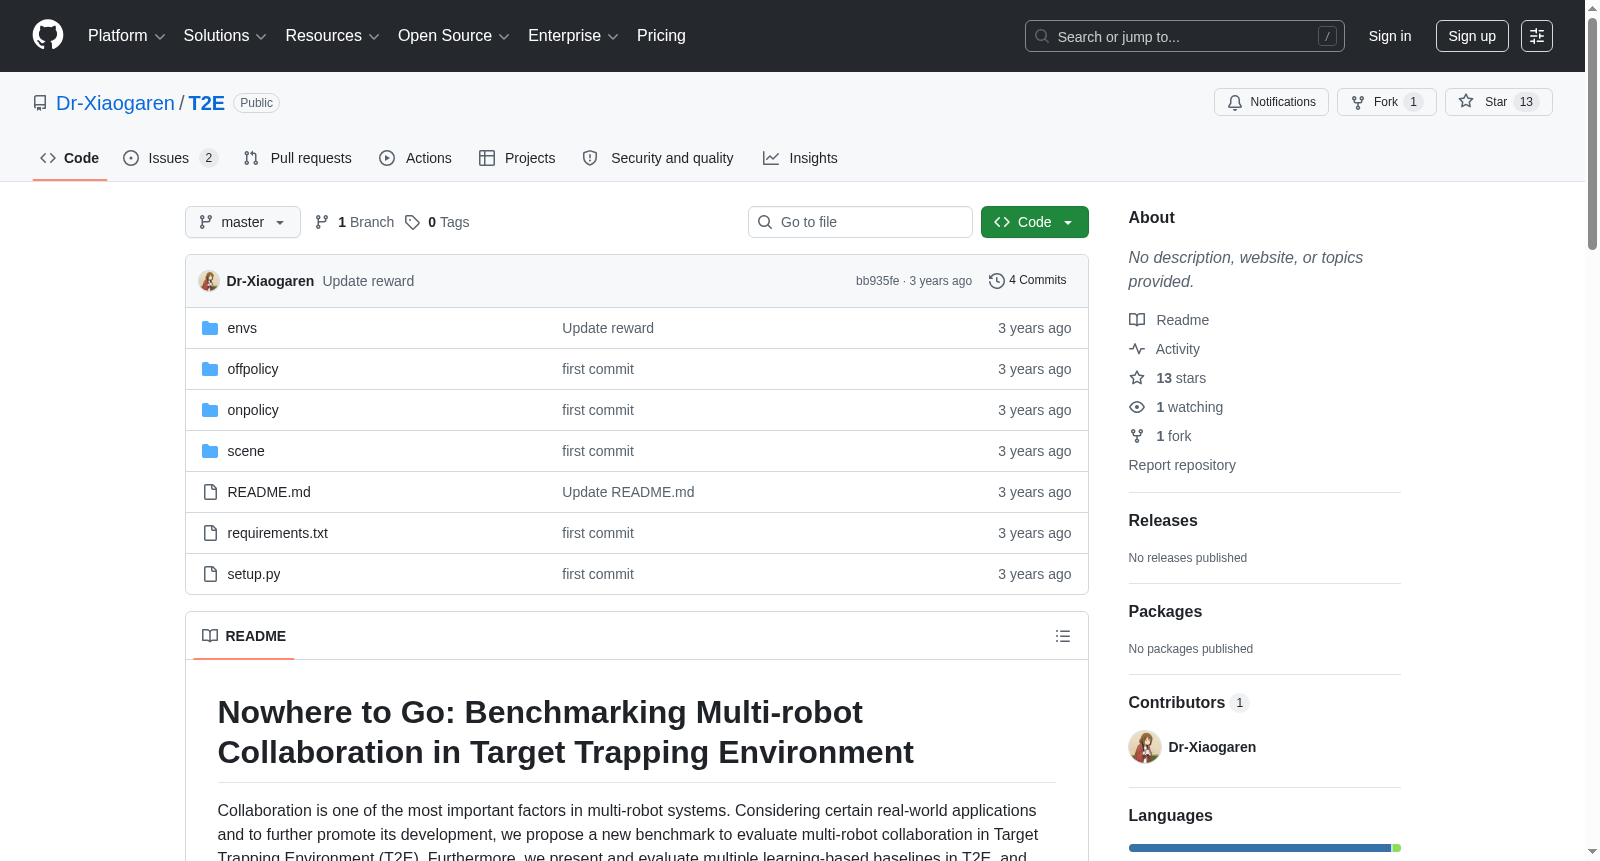1600x861 pixels.
Task: Expand the Open Source menu
Action: (454, 36)
